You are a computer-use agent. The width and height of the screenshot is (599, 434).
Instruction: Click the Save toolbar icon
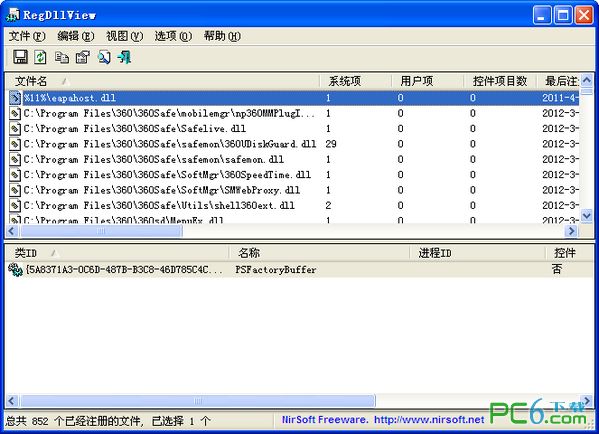pos(20,57)
